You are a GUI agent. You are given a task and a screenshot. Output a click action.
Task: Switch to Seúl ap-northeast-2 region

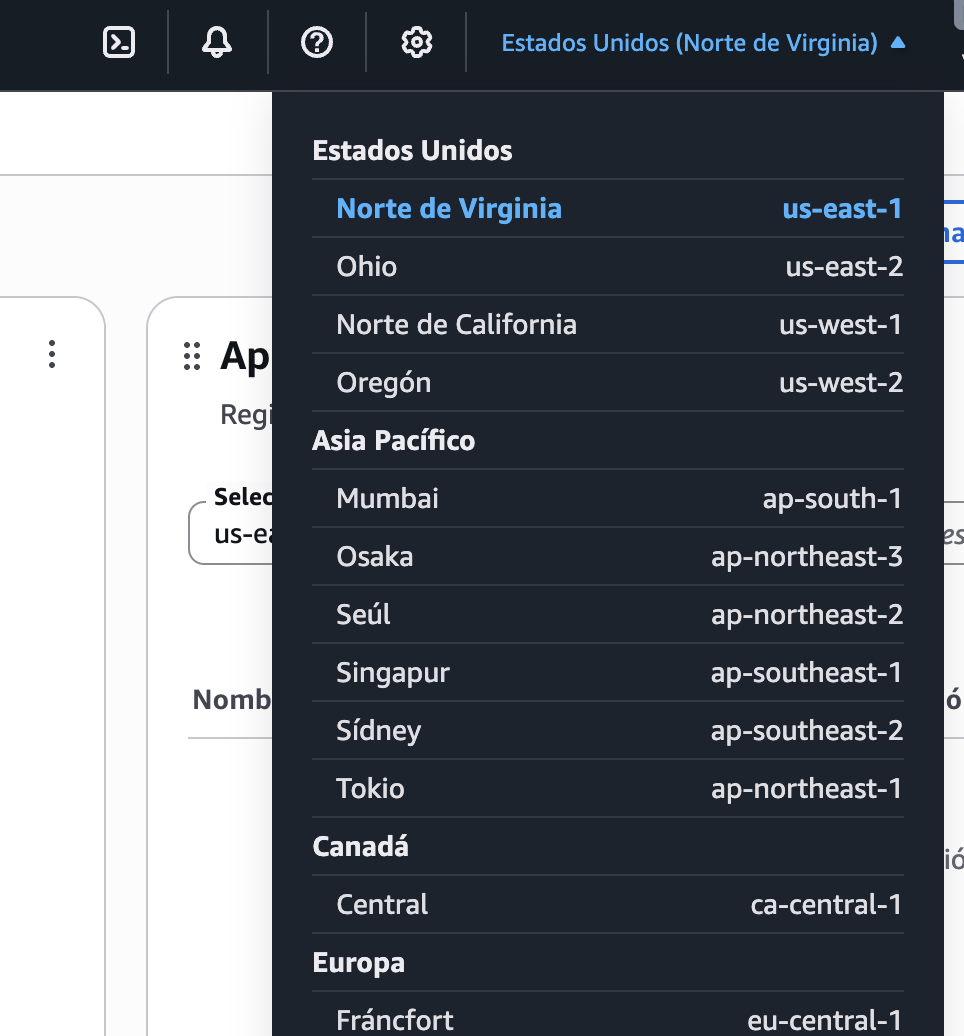[x=607, y=614]
